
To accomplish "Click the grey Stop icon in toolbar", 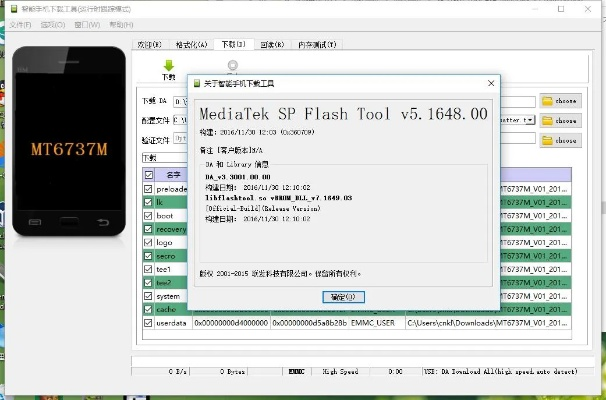I will pos(232,65).
